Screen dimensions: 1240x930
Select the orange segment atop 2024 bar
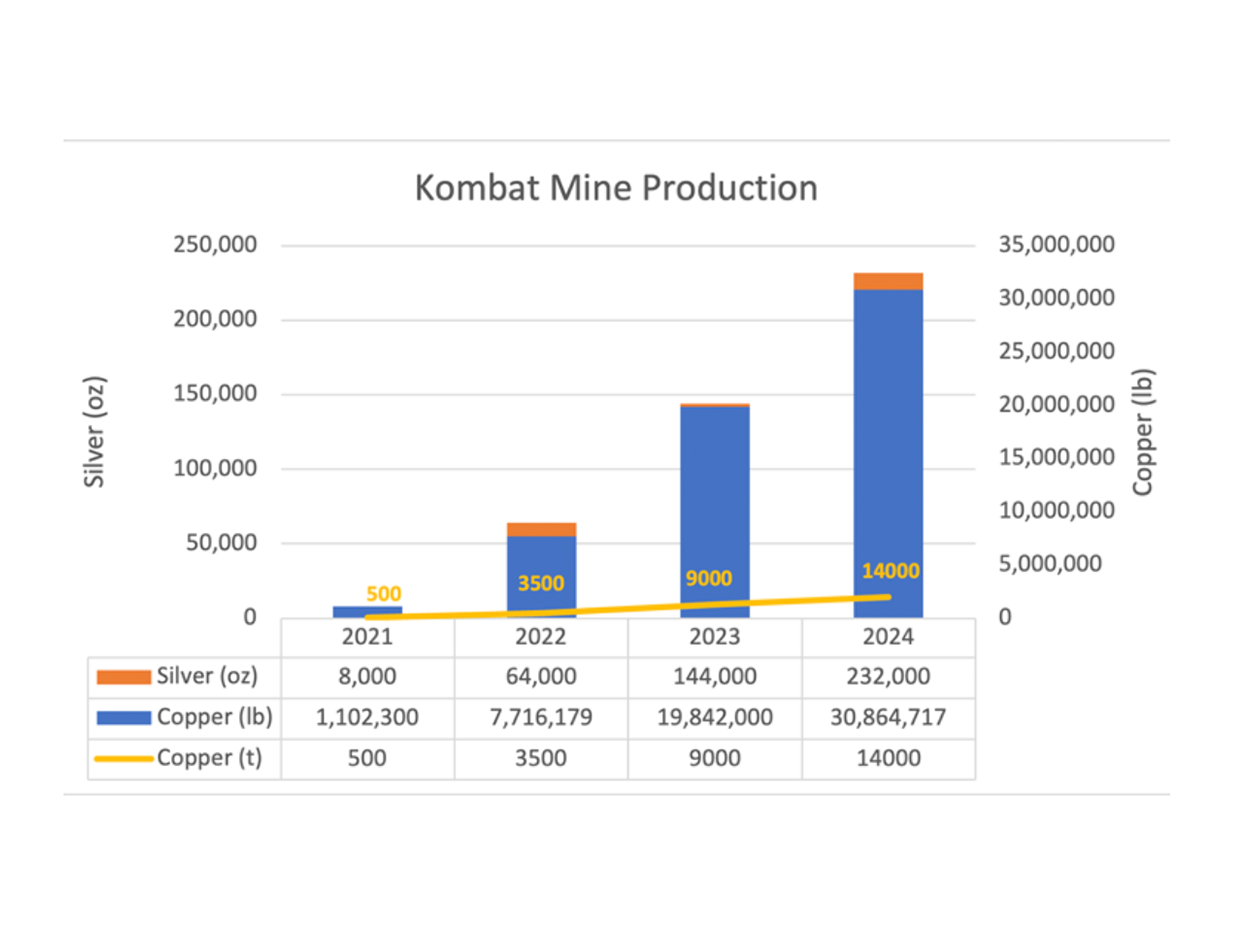[888, 281]
